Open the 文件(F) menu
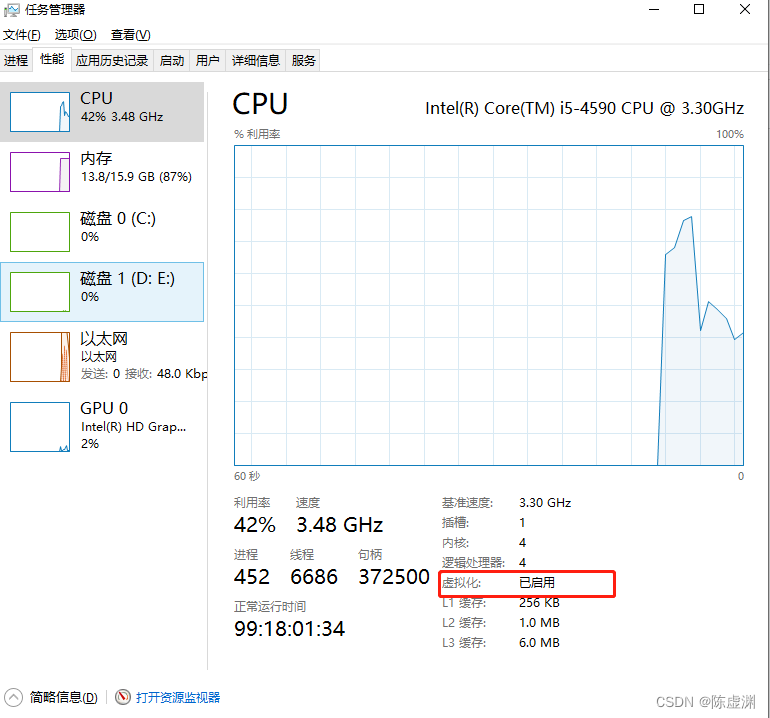Screen dimensions: 770x718 pyautogui.click(x=22, y=35)
